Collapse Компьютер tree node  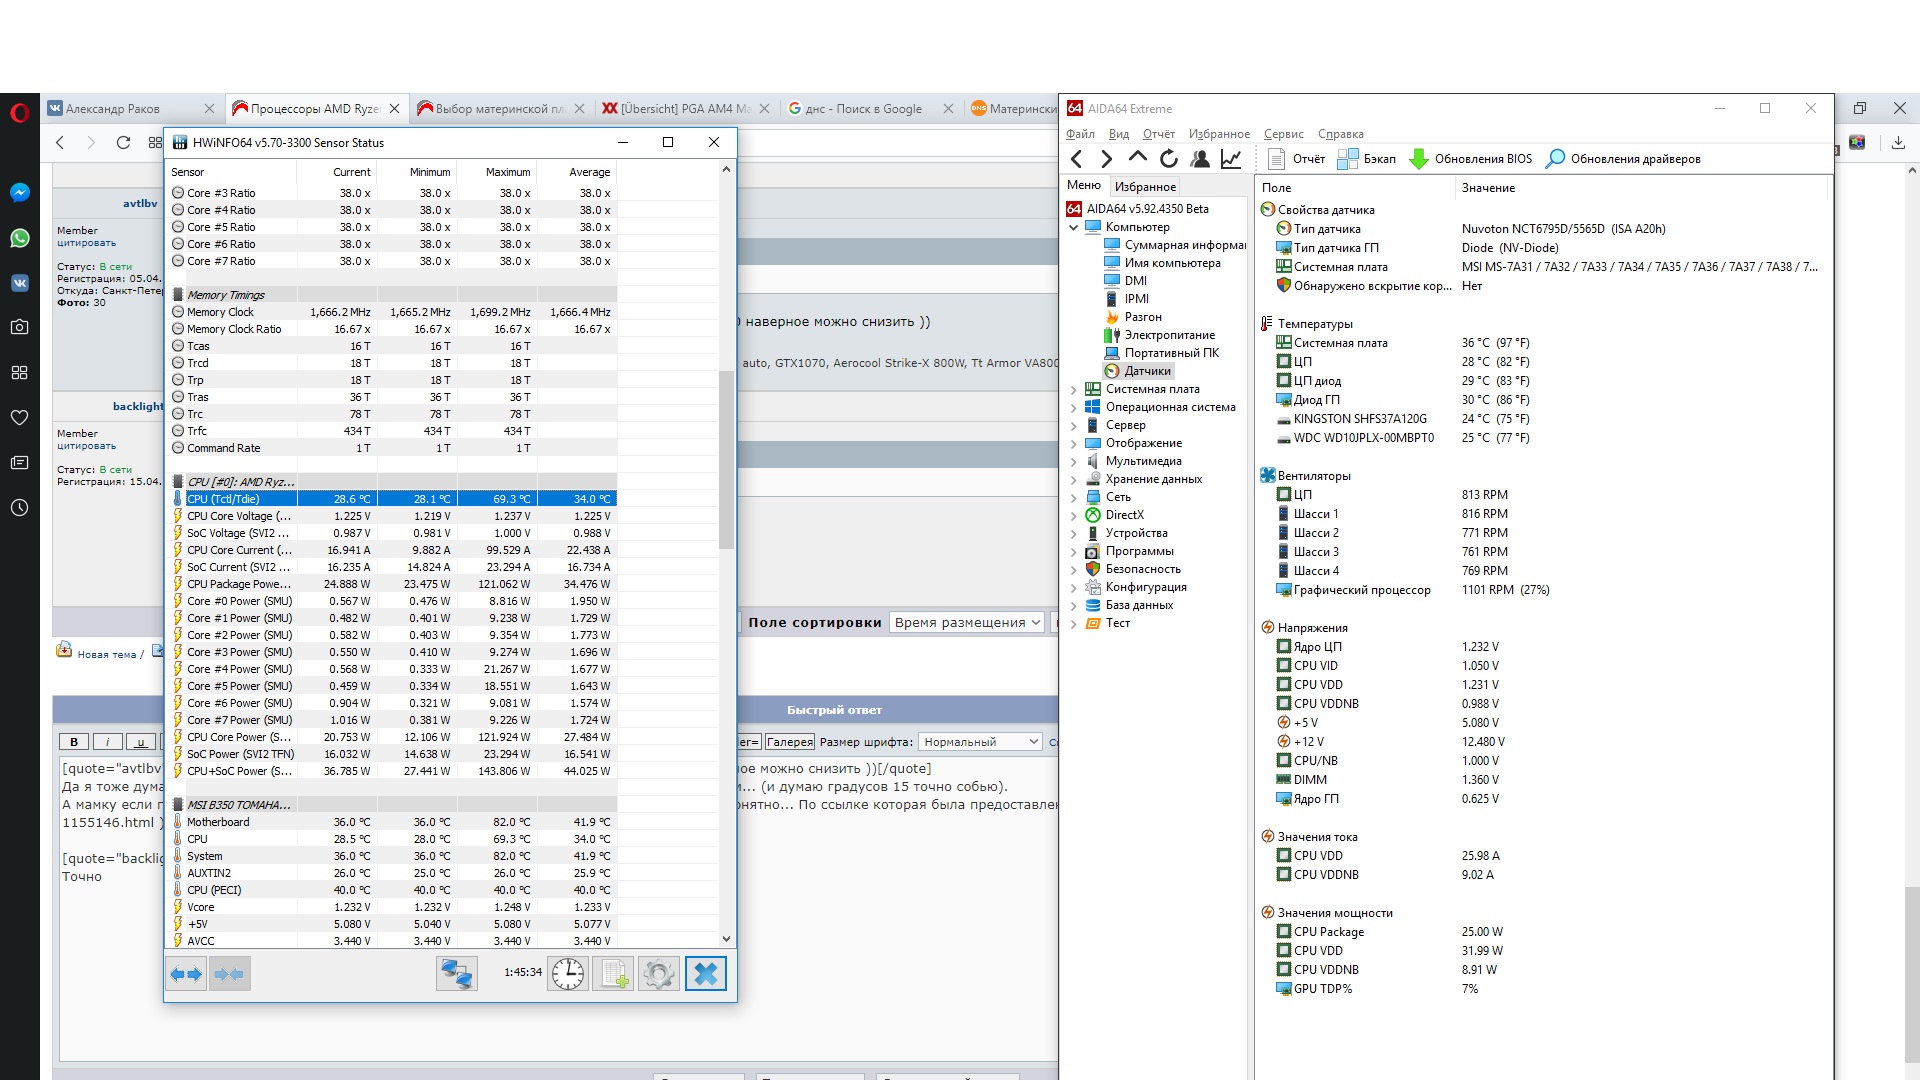[1074, 228]
